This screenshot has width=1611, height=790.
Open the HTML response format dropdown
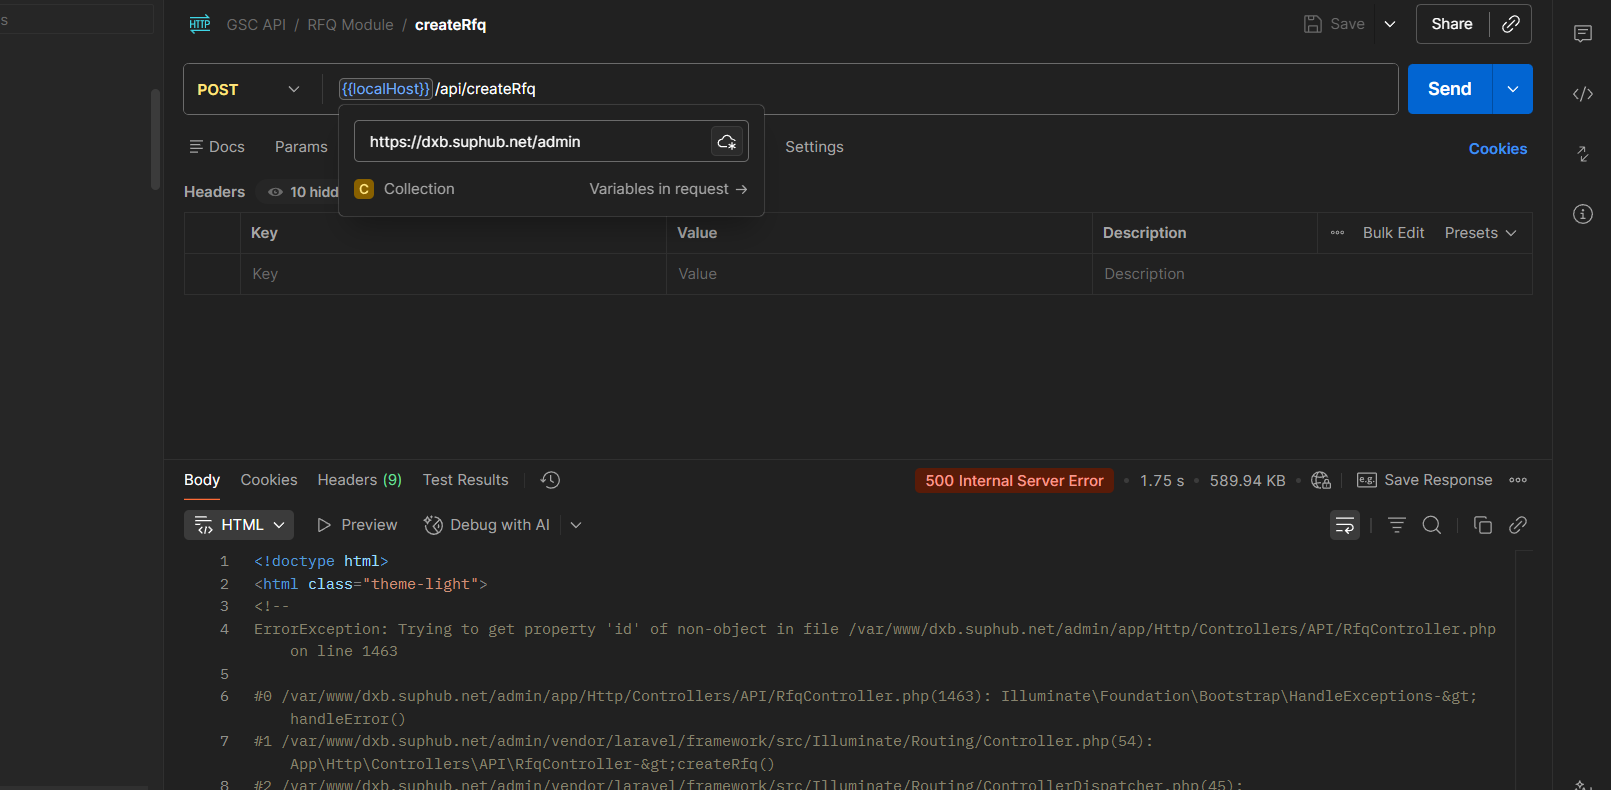coord(239,525)
